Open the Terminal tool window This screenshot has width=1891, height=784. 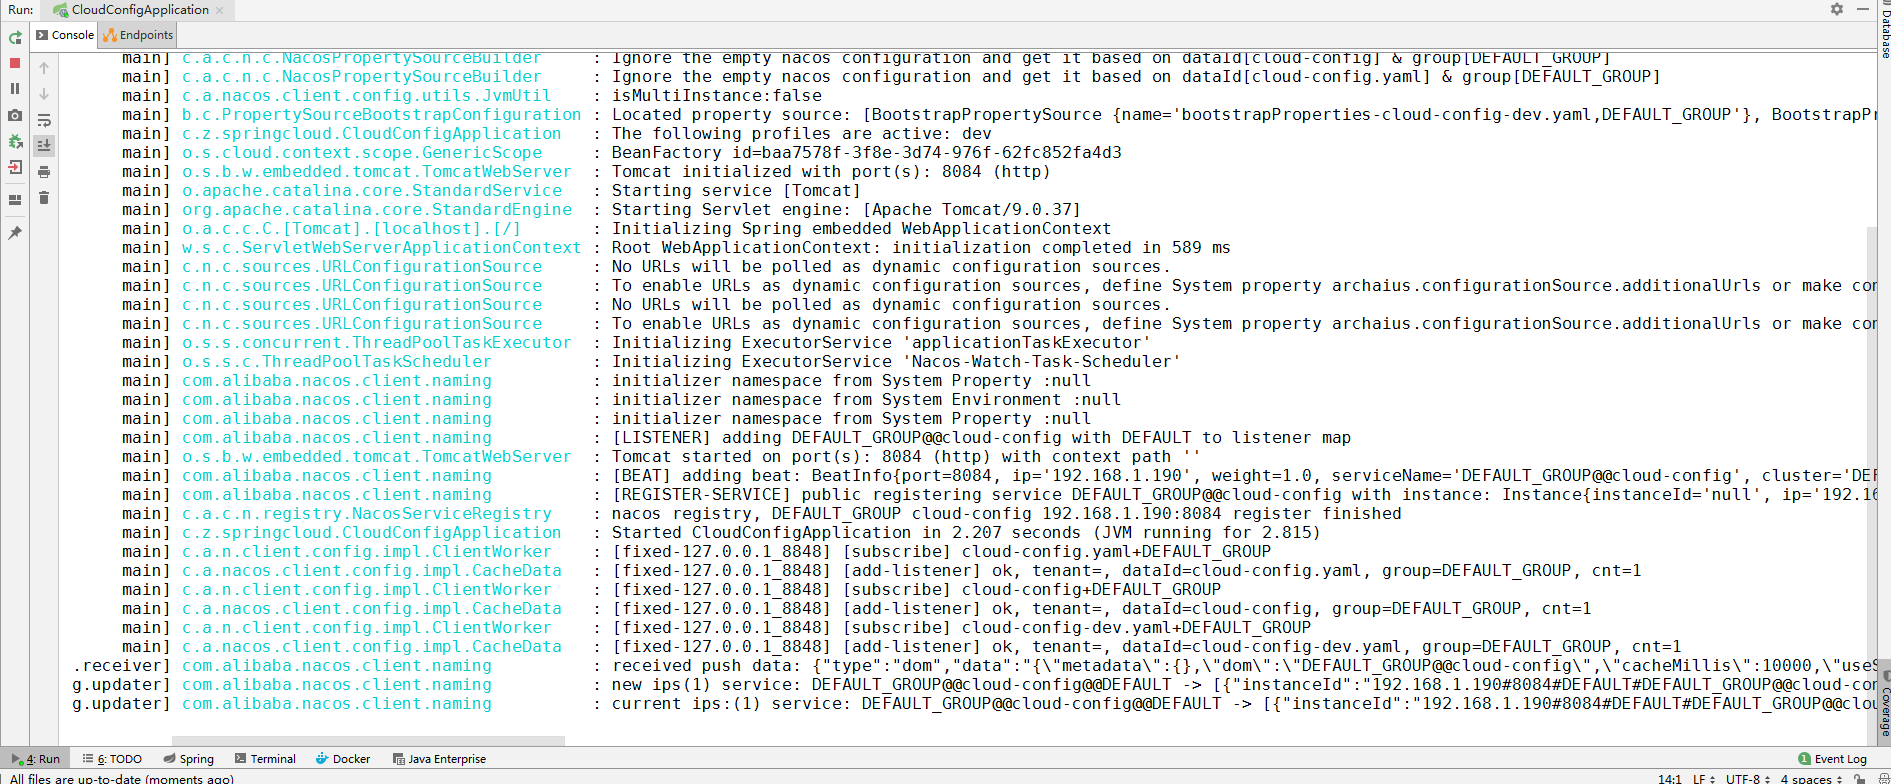pos(265,759)
